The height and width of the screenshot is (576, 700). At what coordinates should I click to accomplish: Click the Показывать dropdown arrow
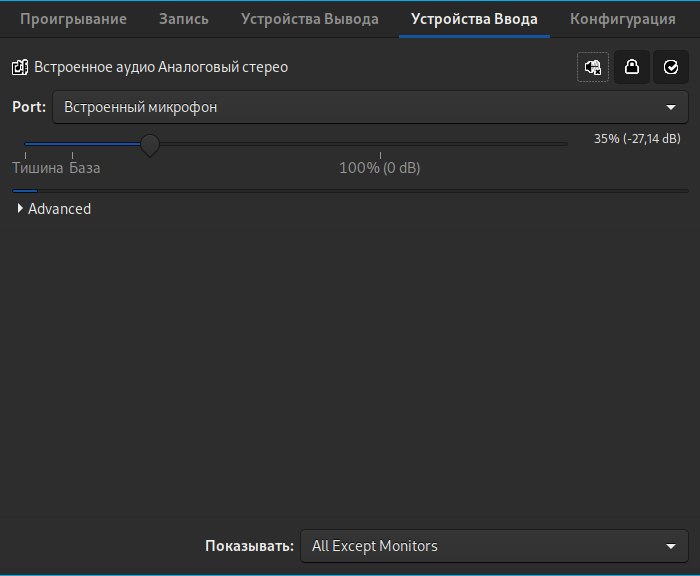point(671,546)
